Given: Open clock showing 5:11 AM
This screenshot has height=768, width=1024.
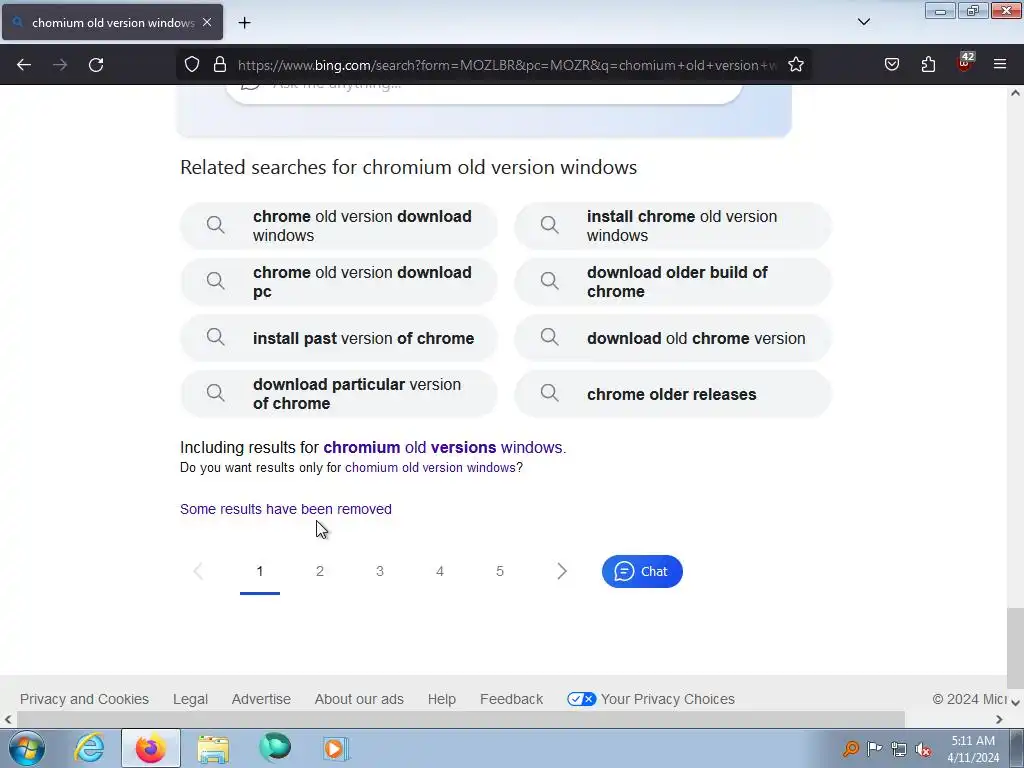Looking at the screenshot, I should pyautogui.click(x=973, y=748).
